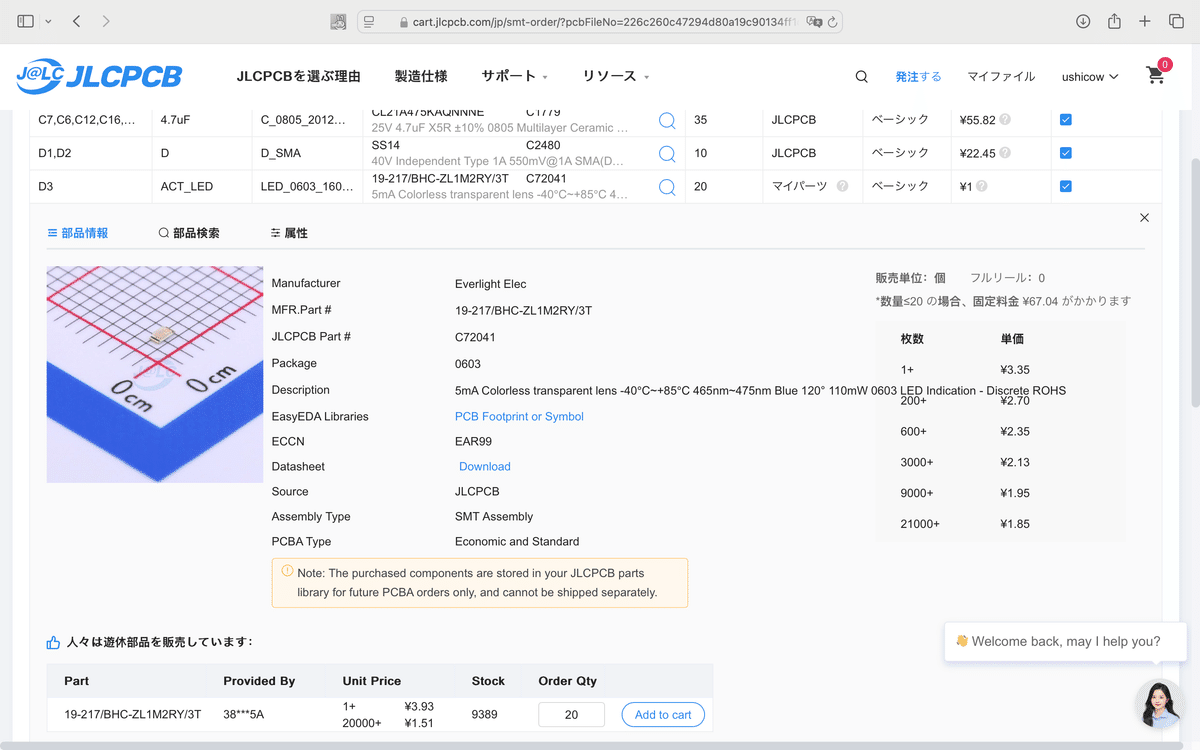
Task: Click the thumbs-up icon above the surplus parts table
Action: tap(52, 641)
